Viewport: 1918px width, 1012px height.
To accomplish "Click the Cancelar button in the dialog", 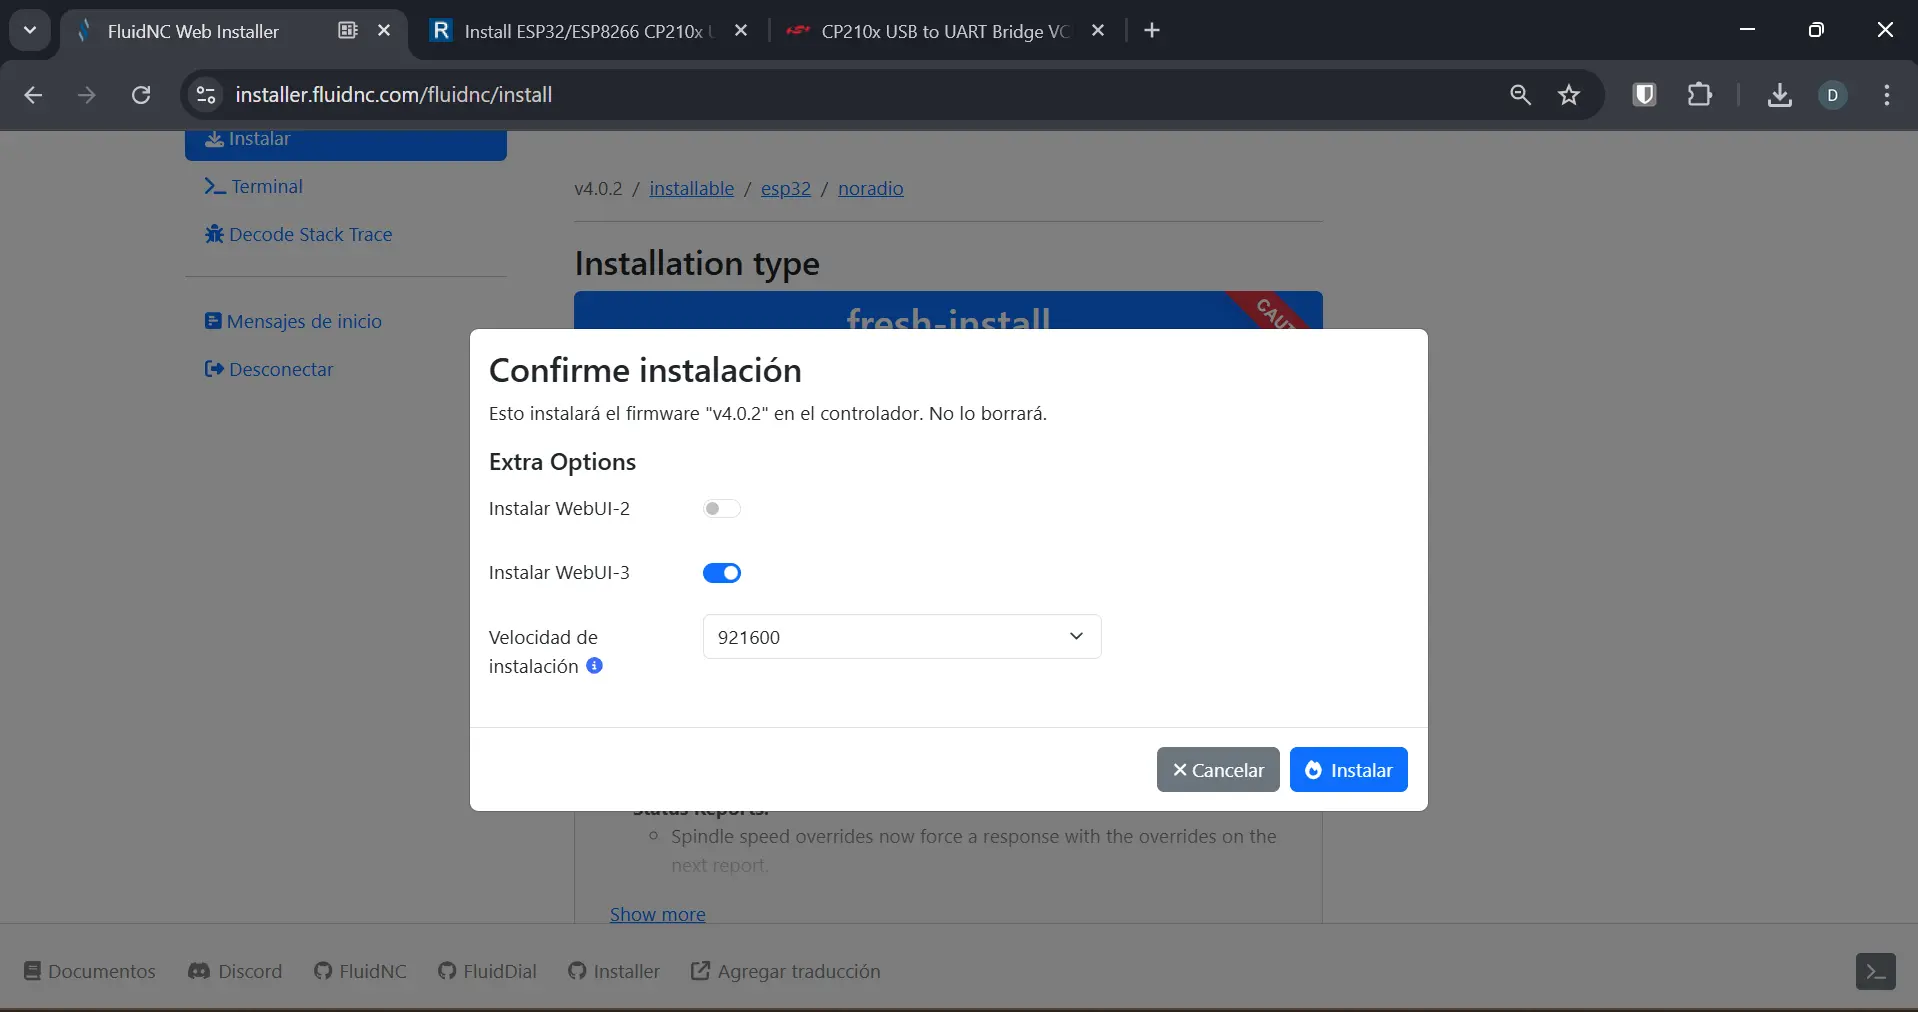I will coord(1216,769).
